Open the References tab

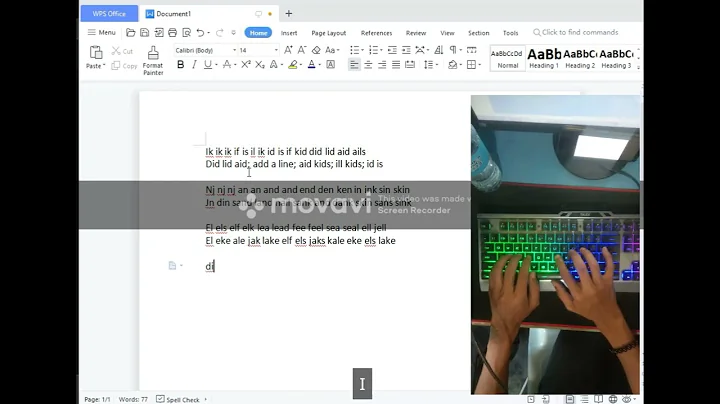tap(377, 33)
